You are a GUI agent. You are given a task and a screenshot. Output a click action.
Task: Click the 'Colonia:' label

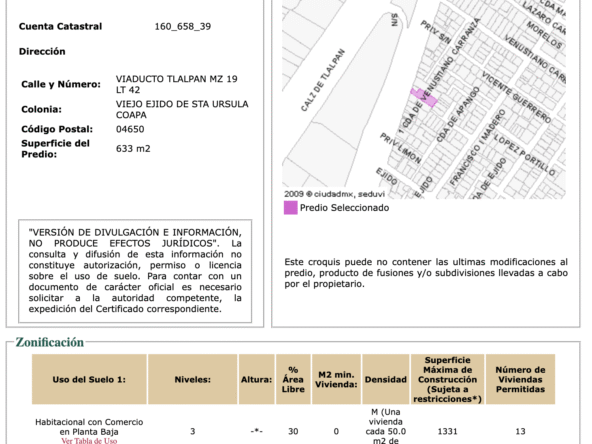[42, 109]
